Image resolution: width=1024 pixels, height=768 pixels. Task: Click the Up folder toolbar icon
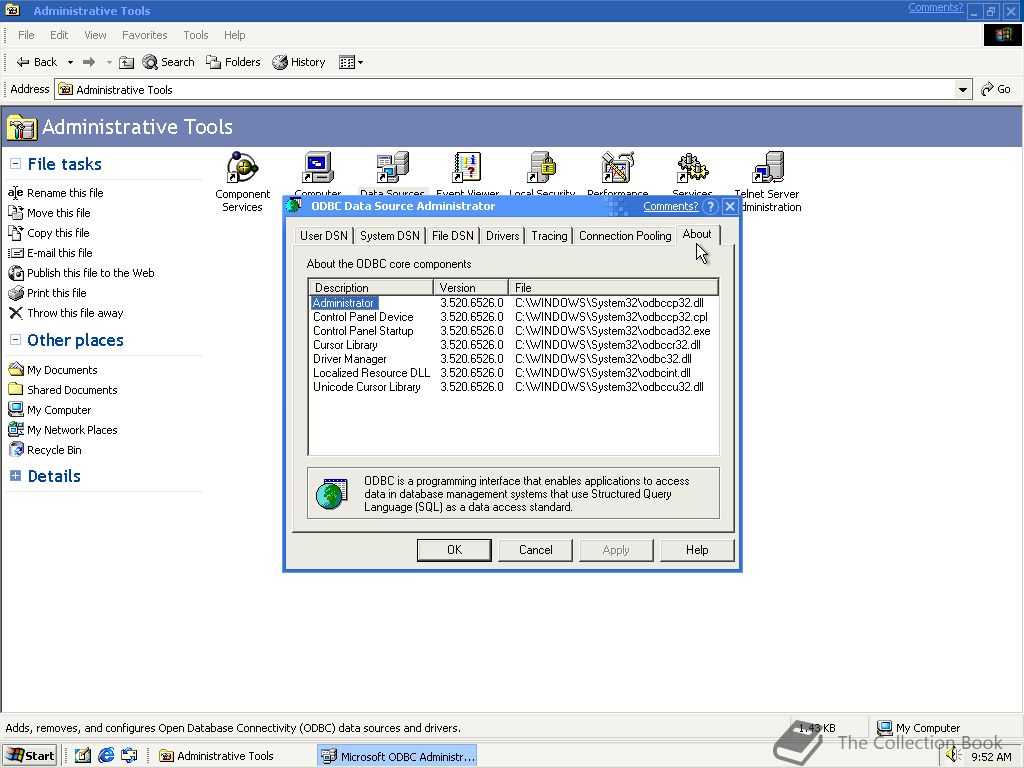[127, 62]
